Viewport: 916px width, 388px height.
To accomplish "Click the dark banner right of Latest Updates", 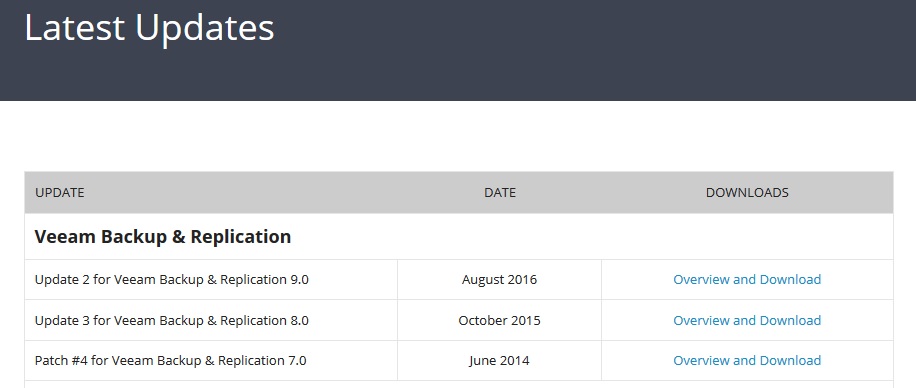I will (596, 50).
